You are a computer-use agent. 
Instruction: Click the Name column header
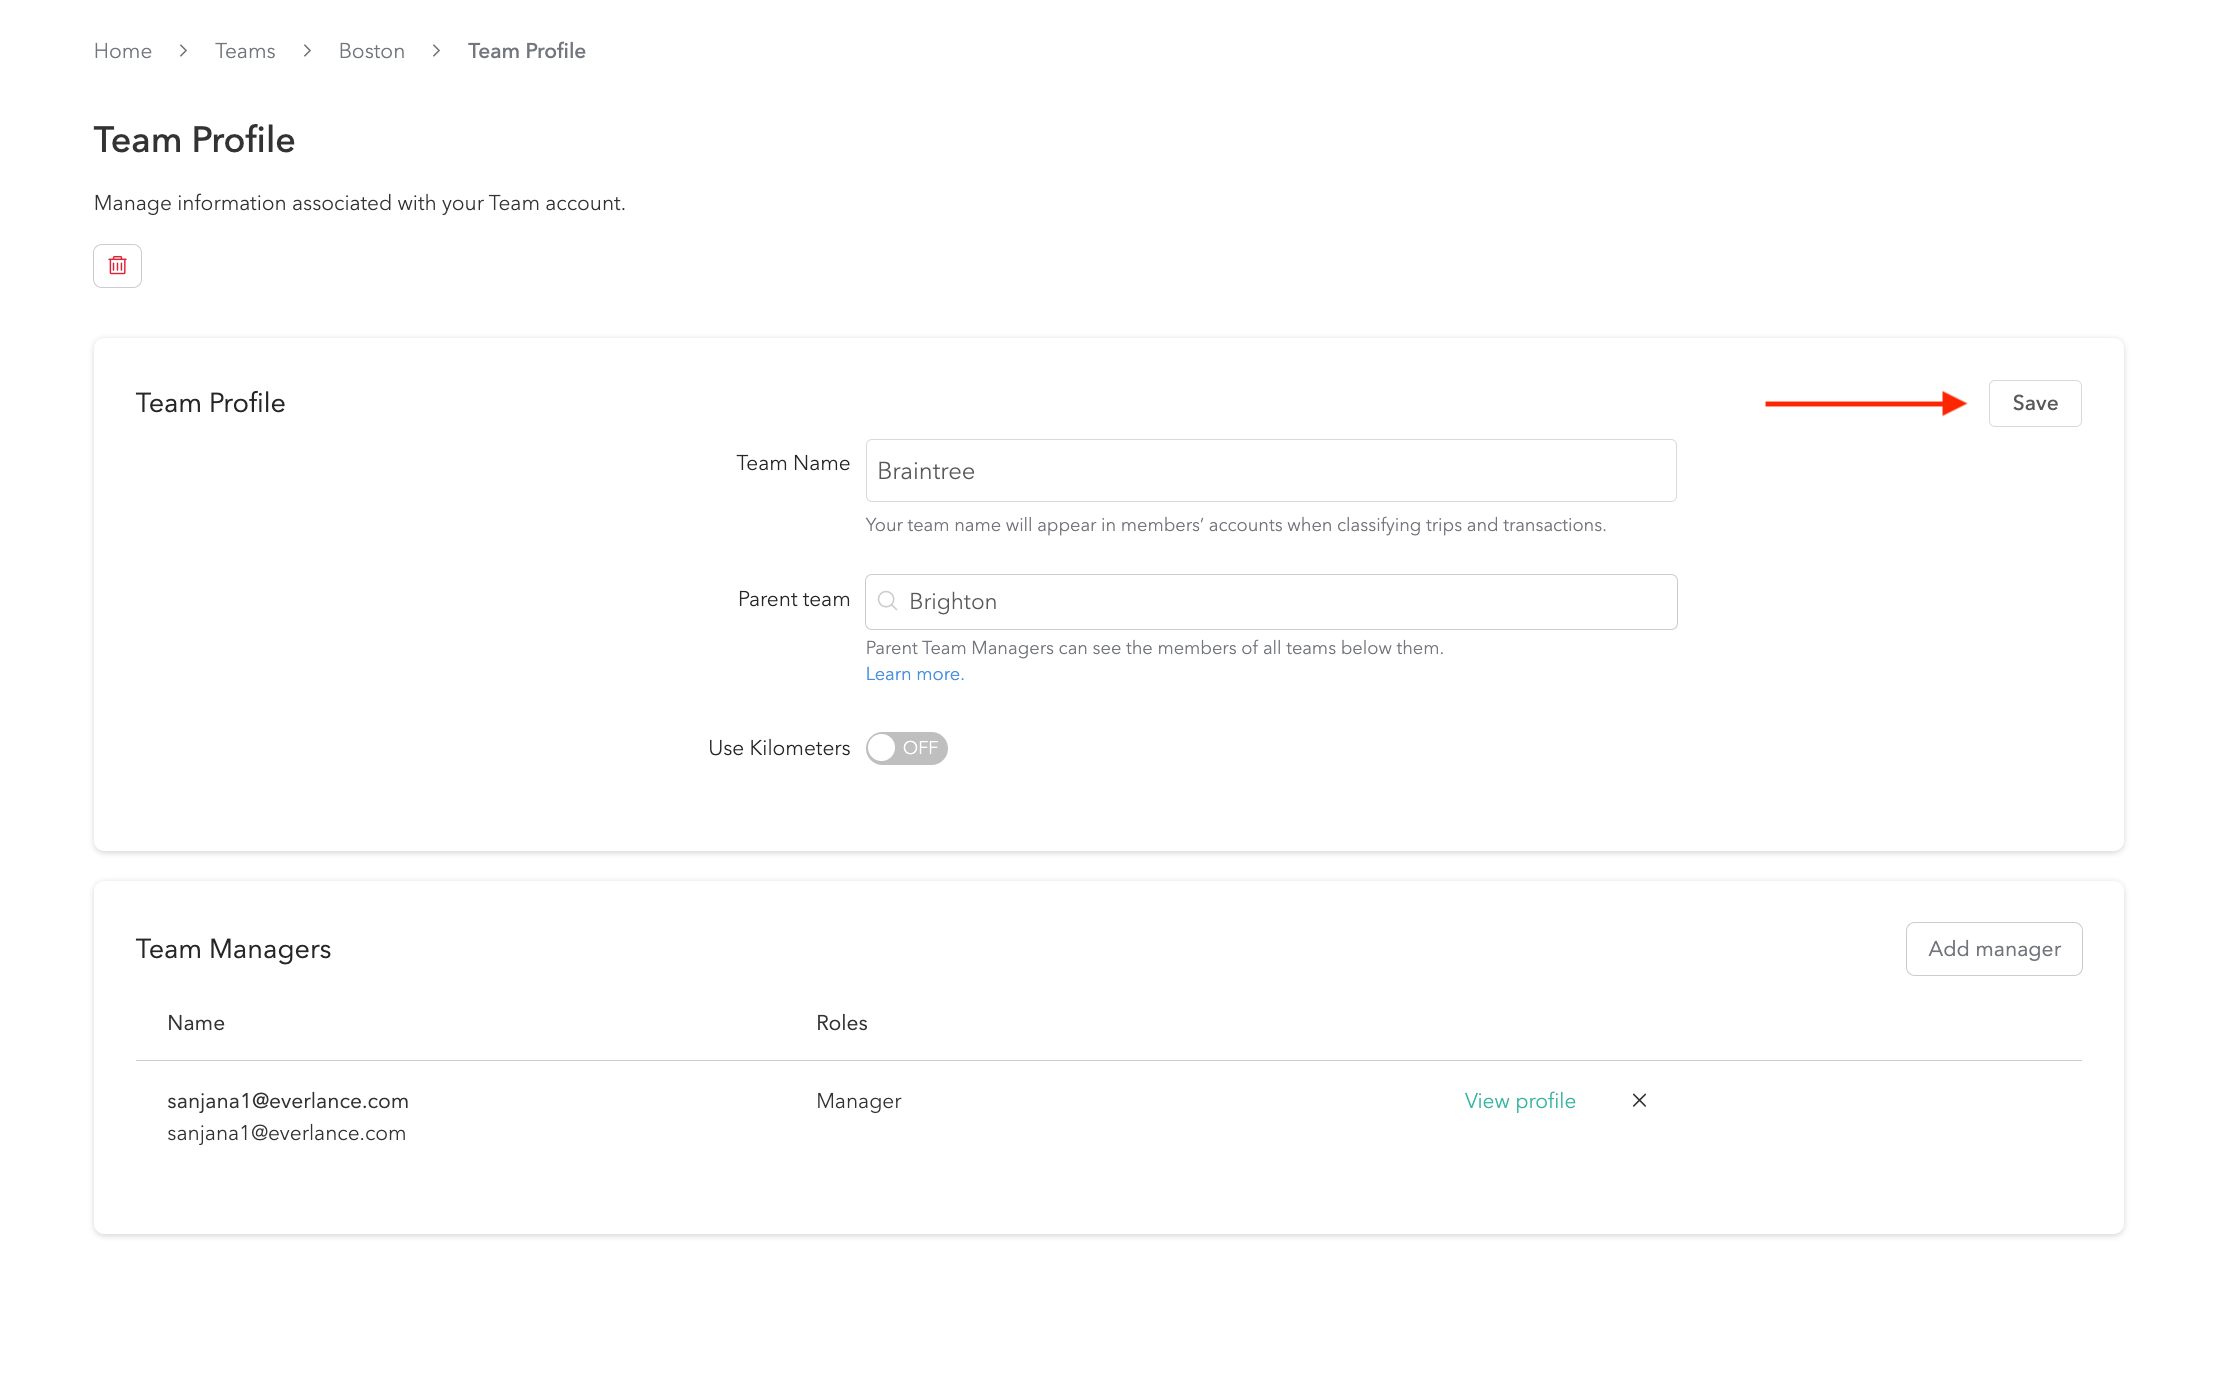[196, 1023]
